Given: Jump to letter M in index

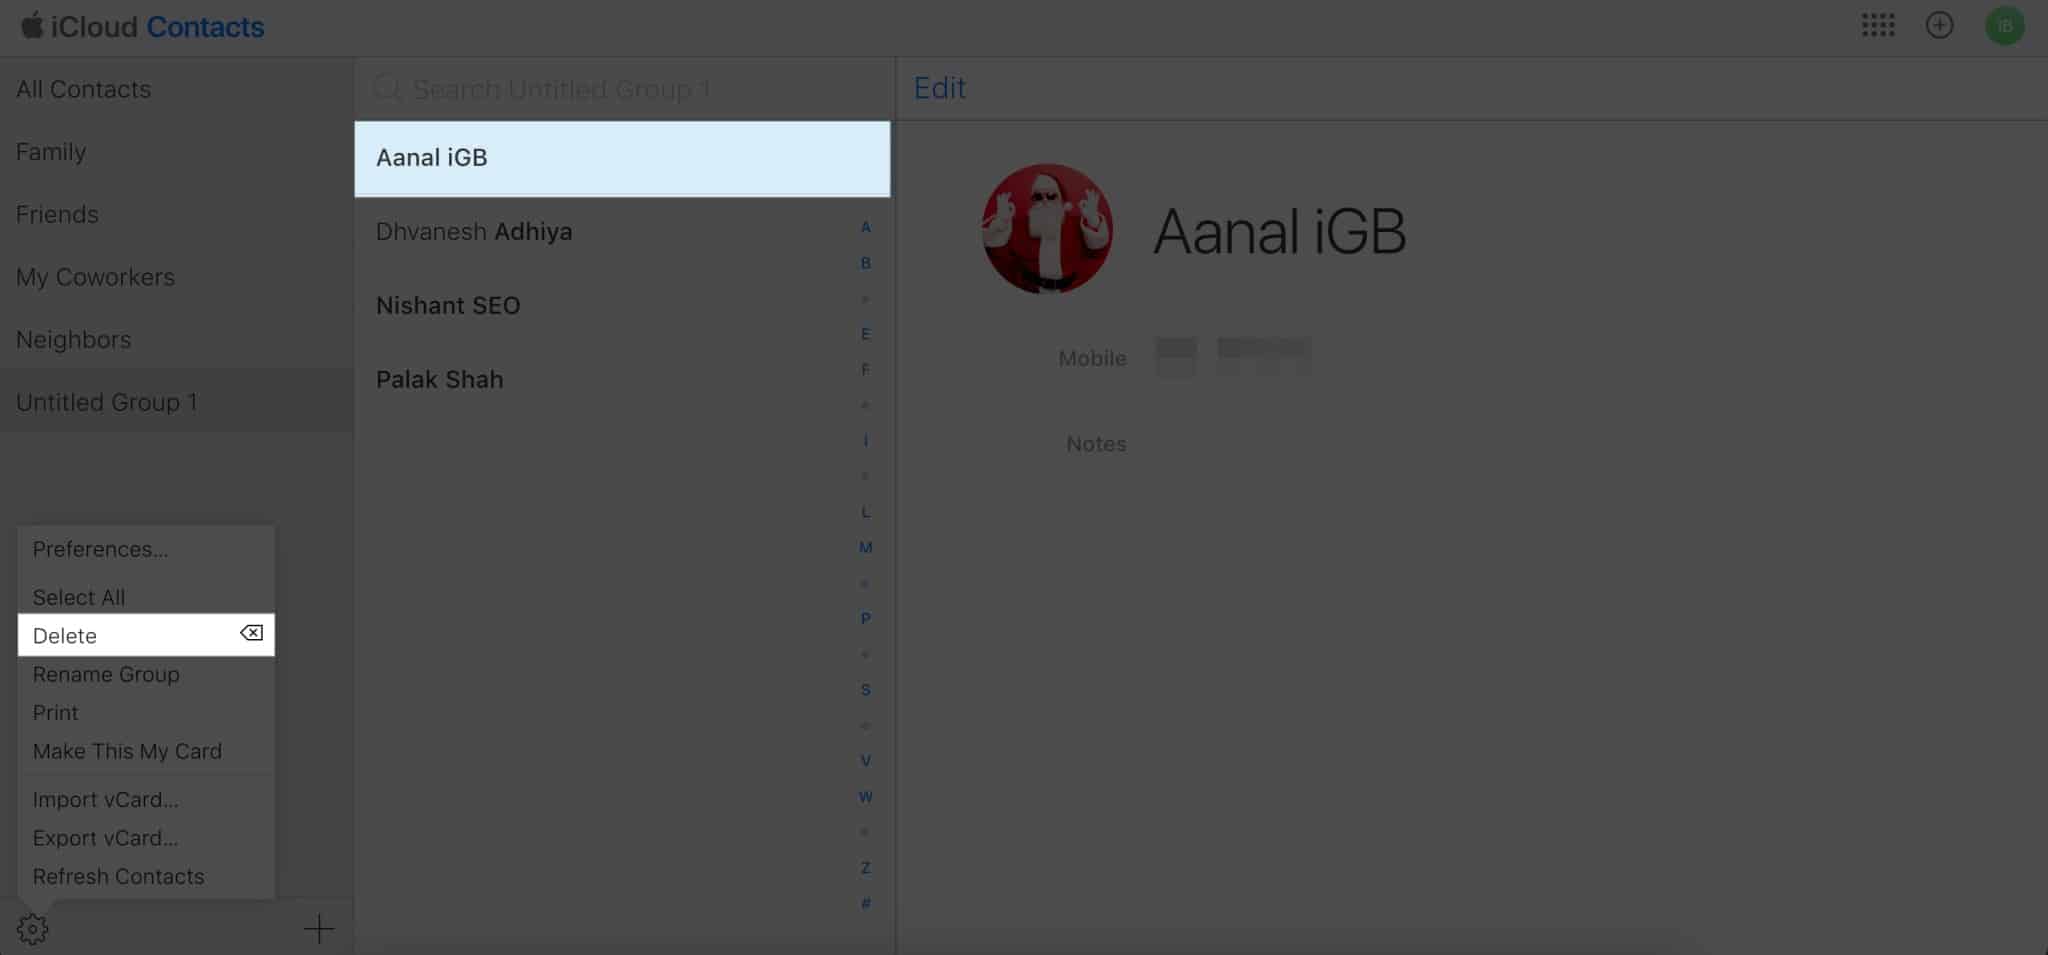Looking at the screenshot, I should pyautogui.click(x=865, y=547).
